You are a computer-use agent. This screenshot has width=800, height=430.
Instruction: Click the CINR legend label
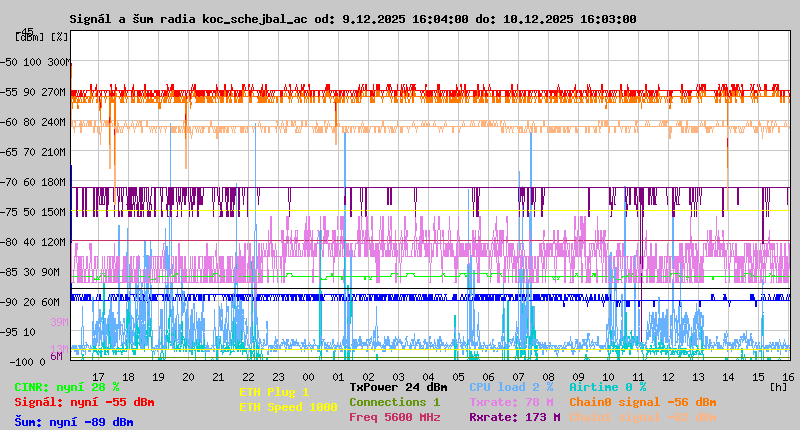tap(67, 386)
